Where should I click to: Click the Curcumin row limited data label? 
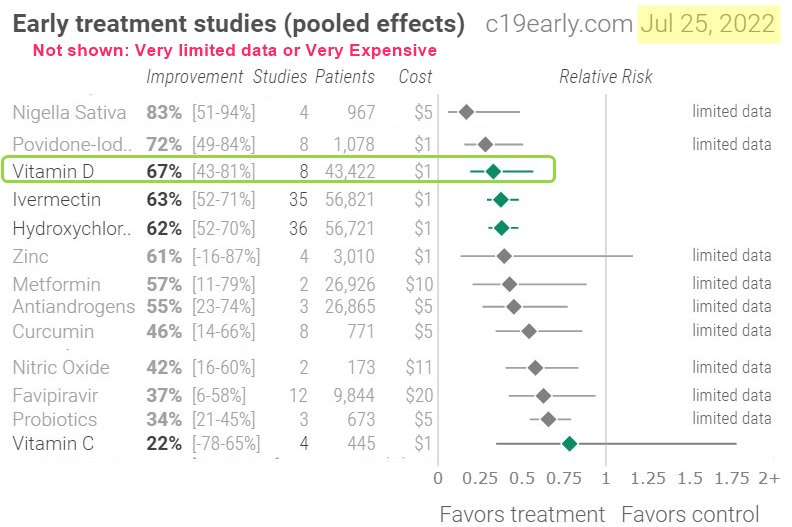731,330
